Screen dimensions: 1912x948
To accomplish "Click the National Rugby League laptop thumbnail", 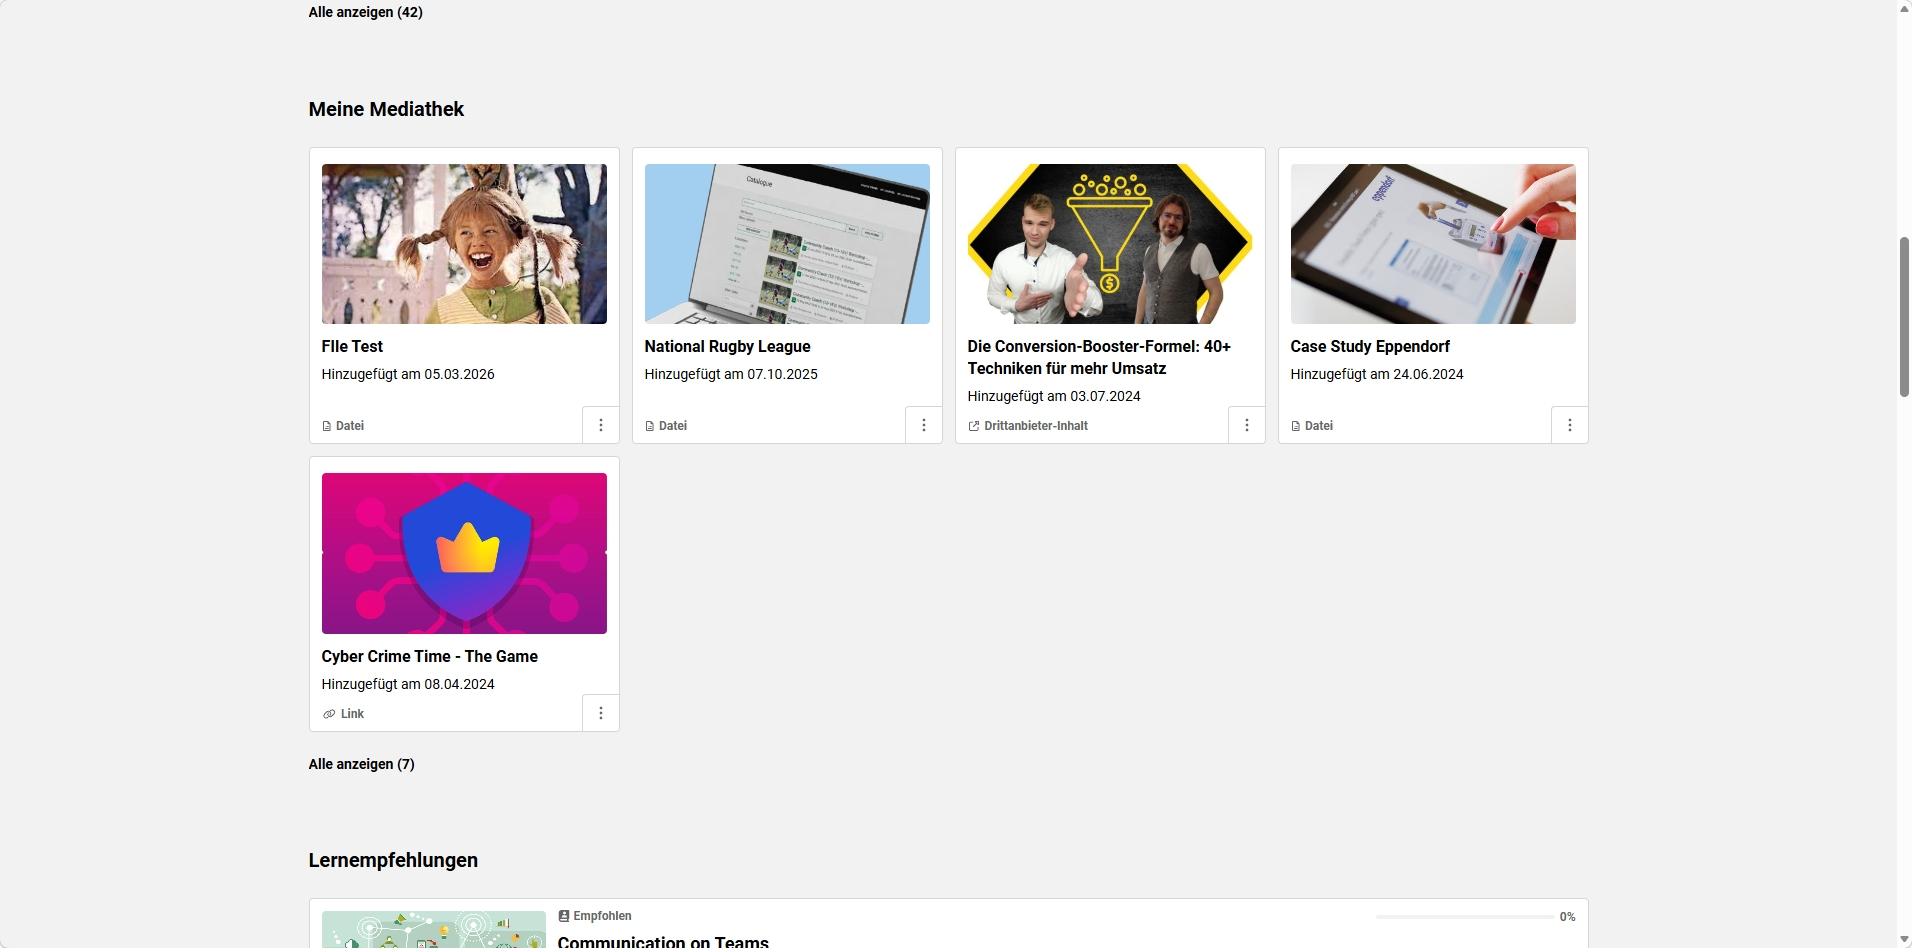I will click(x=787, y=244).
